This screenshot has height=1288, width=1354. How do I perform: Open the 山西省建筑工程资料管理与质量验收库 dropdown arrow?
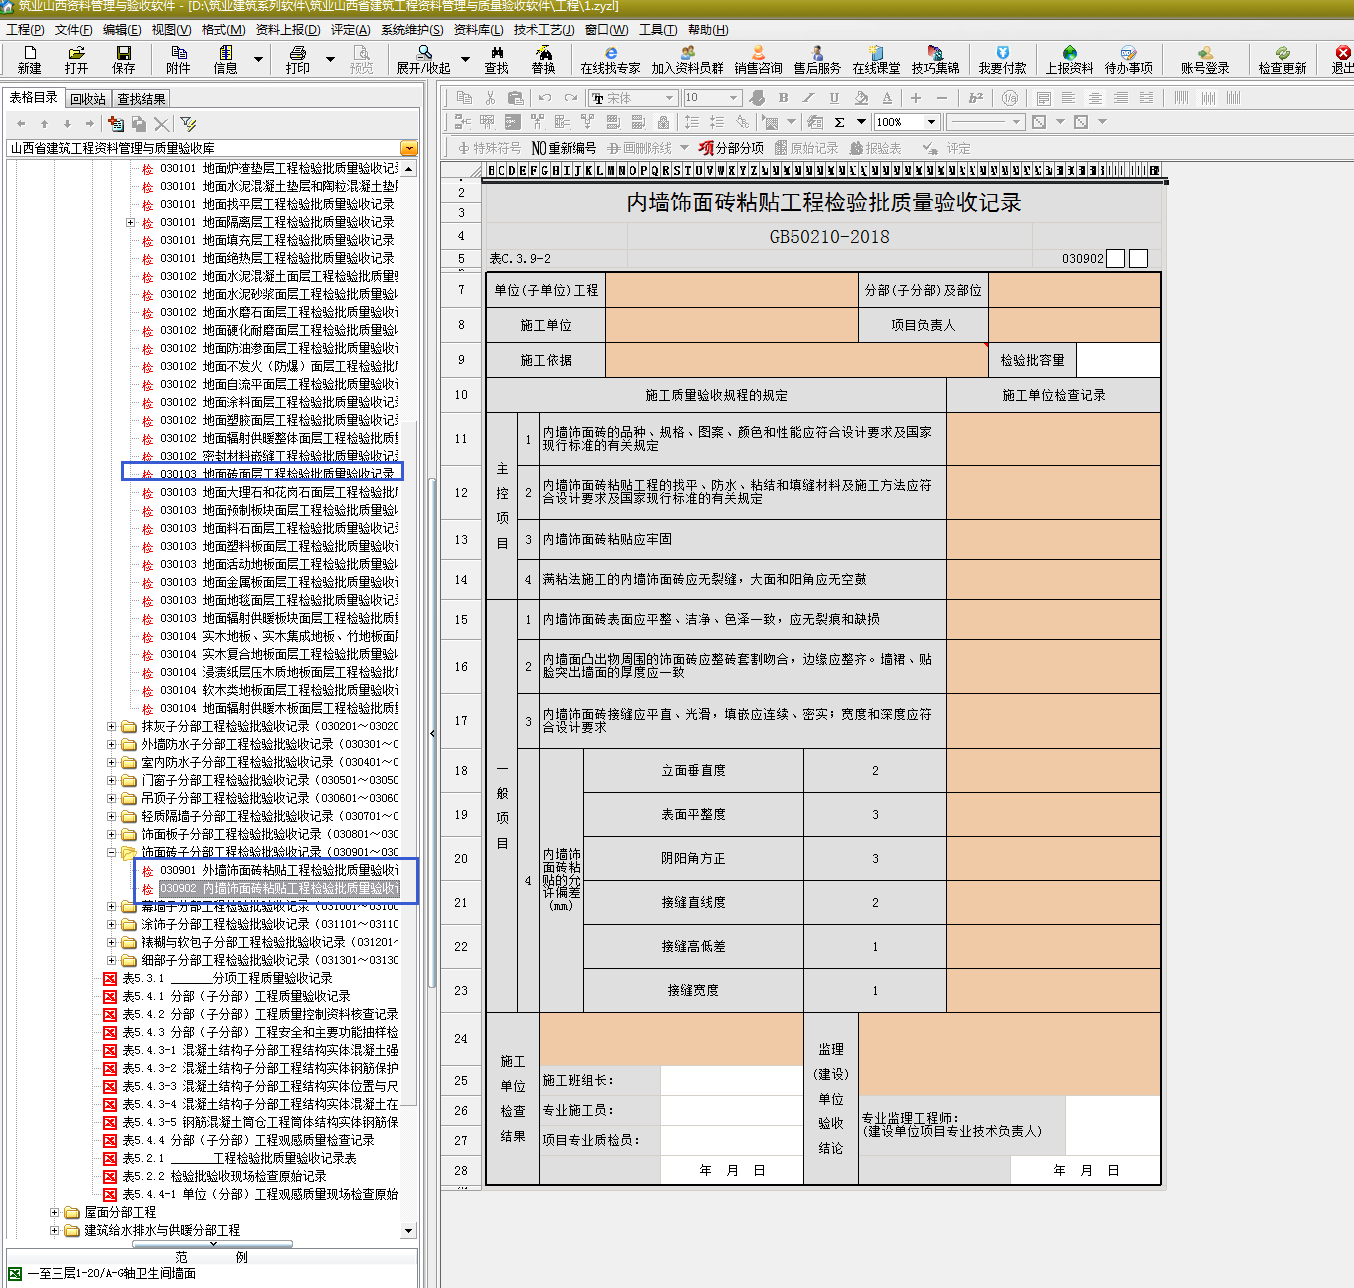[408, 148]
